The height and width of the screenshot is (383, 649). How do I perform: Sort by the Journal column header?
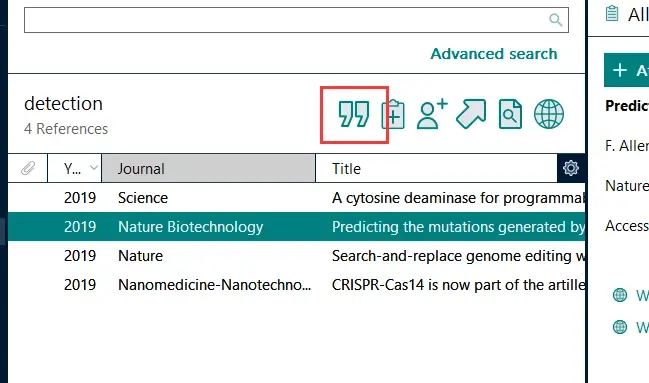click(x=209, y=168)
